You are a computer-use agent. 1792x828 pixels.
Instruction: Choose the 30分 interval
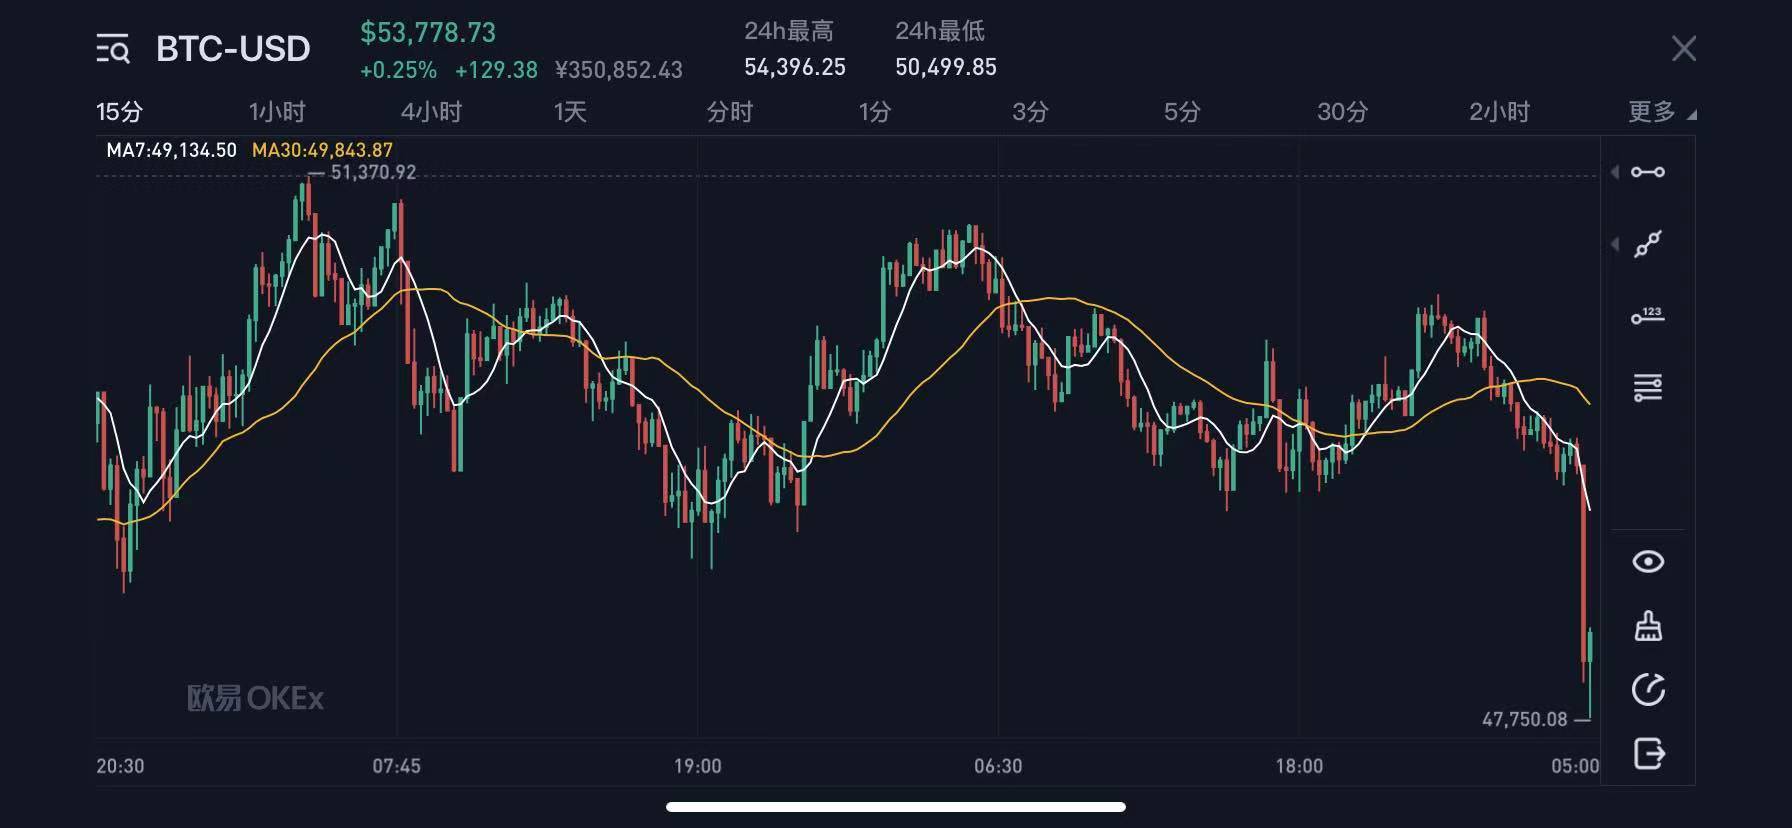point(1342,112)
